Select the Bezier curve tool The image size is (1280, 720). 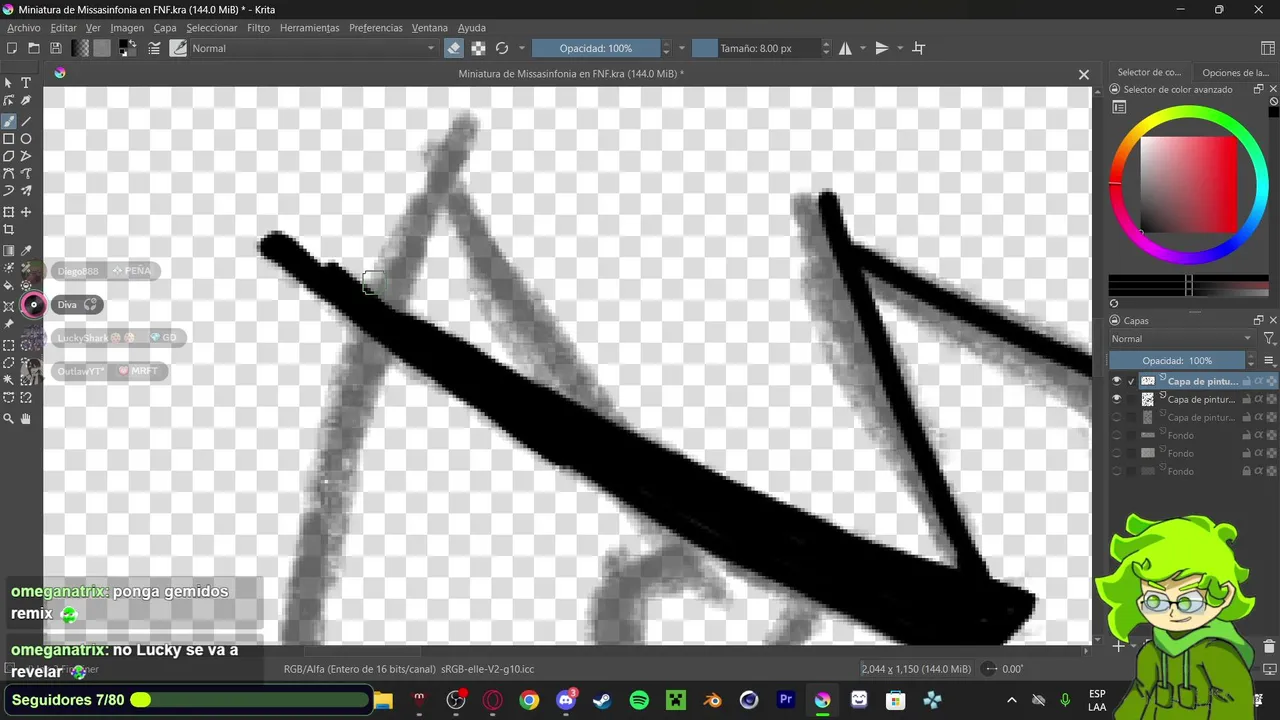point(9,173)
